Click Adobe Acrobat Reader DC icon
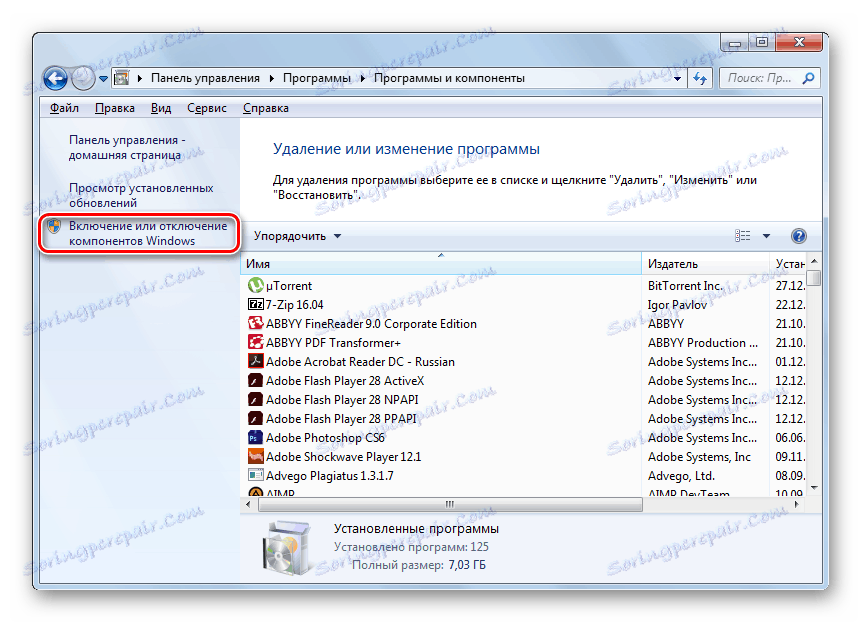Viewport: 862px width, 623px height. (x=256, y=361)
